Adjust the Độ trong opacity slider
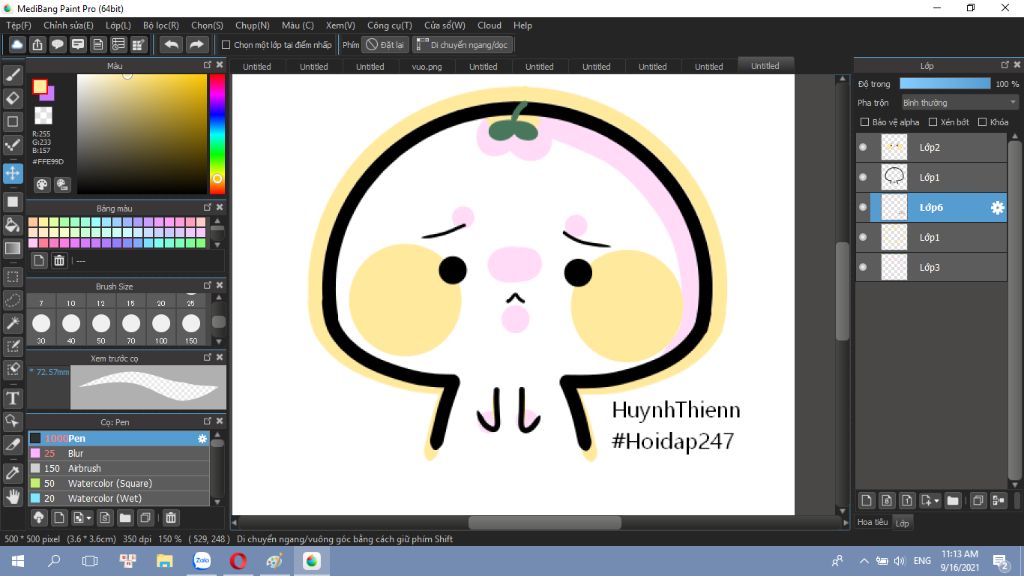 pos(945,84)
